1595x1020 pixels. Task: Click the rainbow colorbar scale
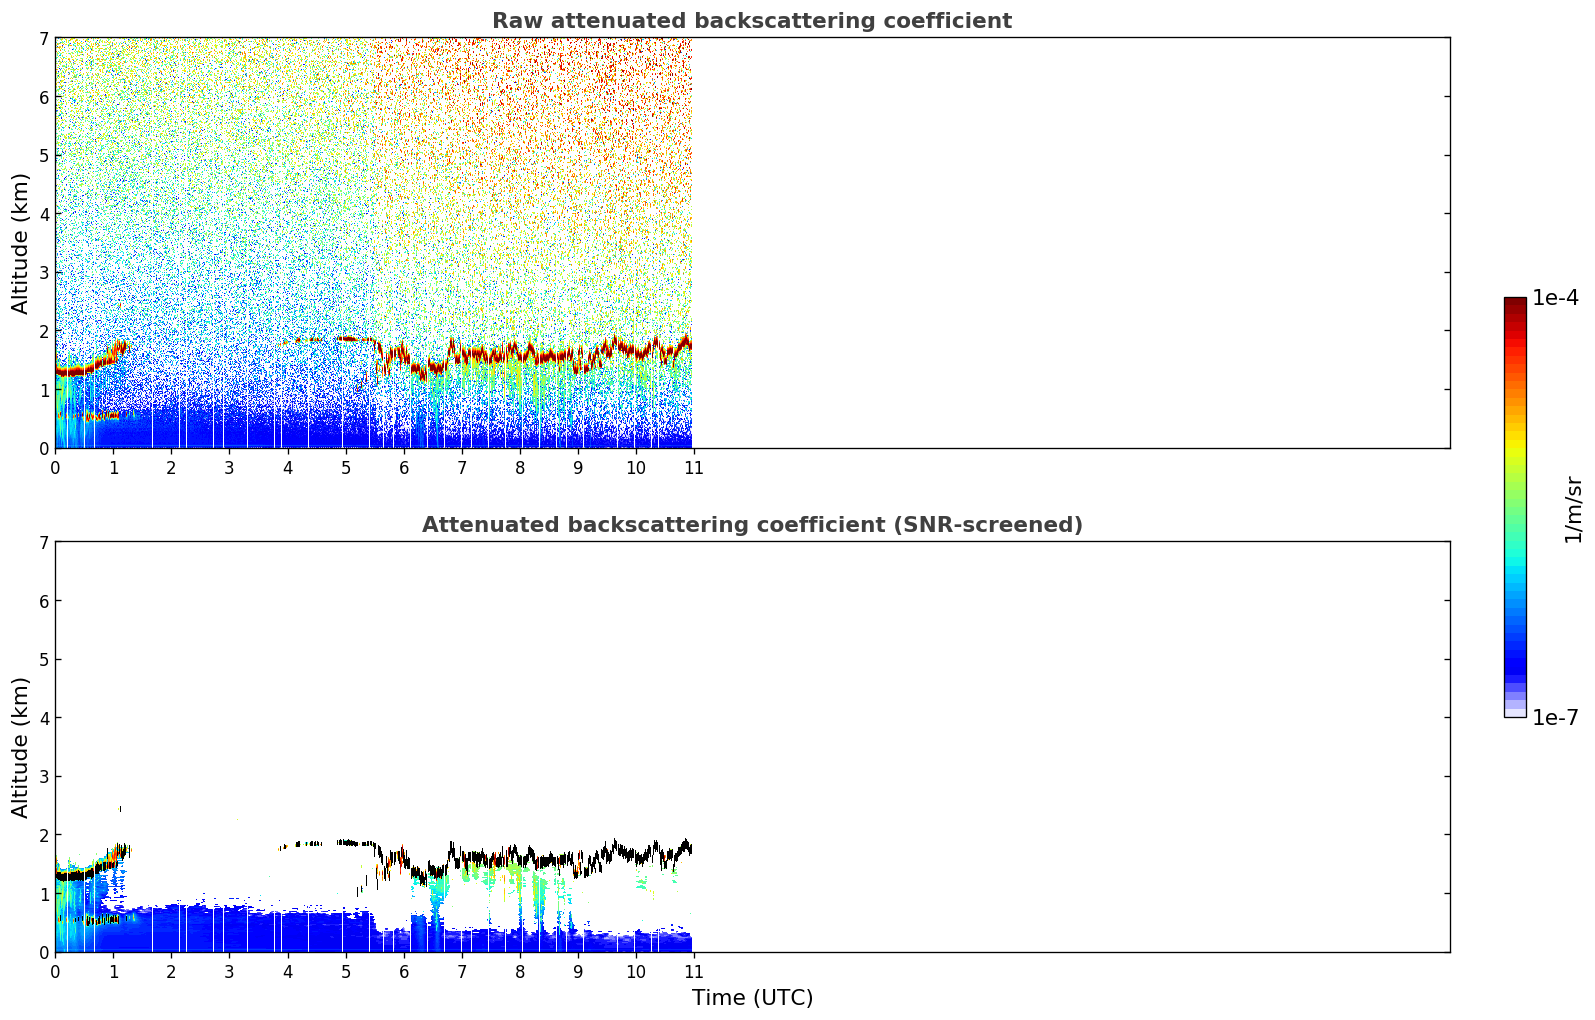pyautogui.click(x=1515, y=507)
